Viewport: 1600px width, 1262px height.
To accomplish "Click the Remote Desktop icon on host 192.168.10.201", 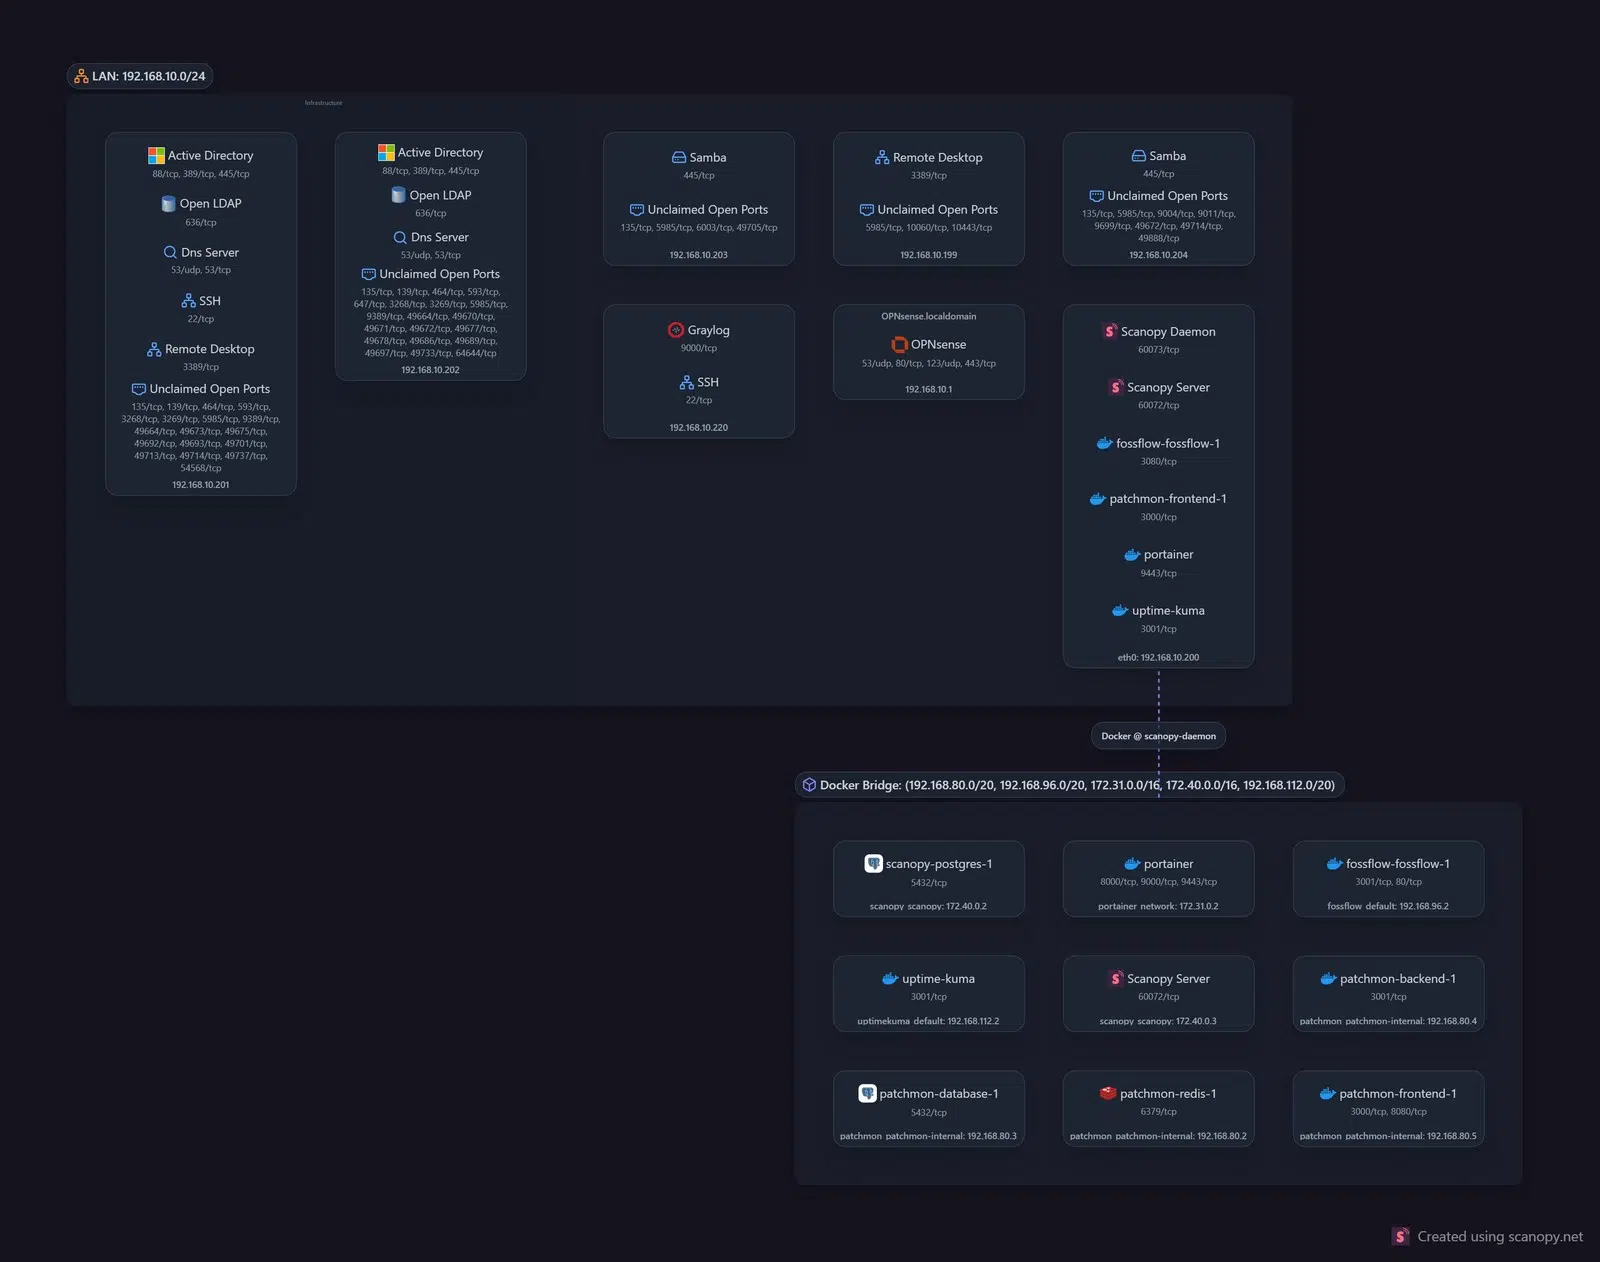I will pyautogui.click(x=154, y=349).
